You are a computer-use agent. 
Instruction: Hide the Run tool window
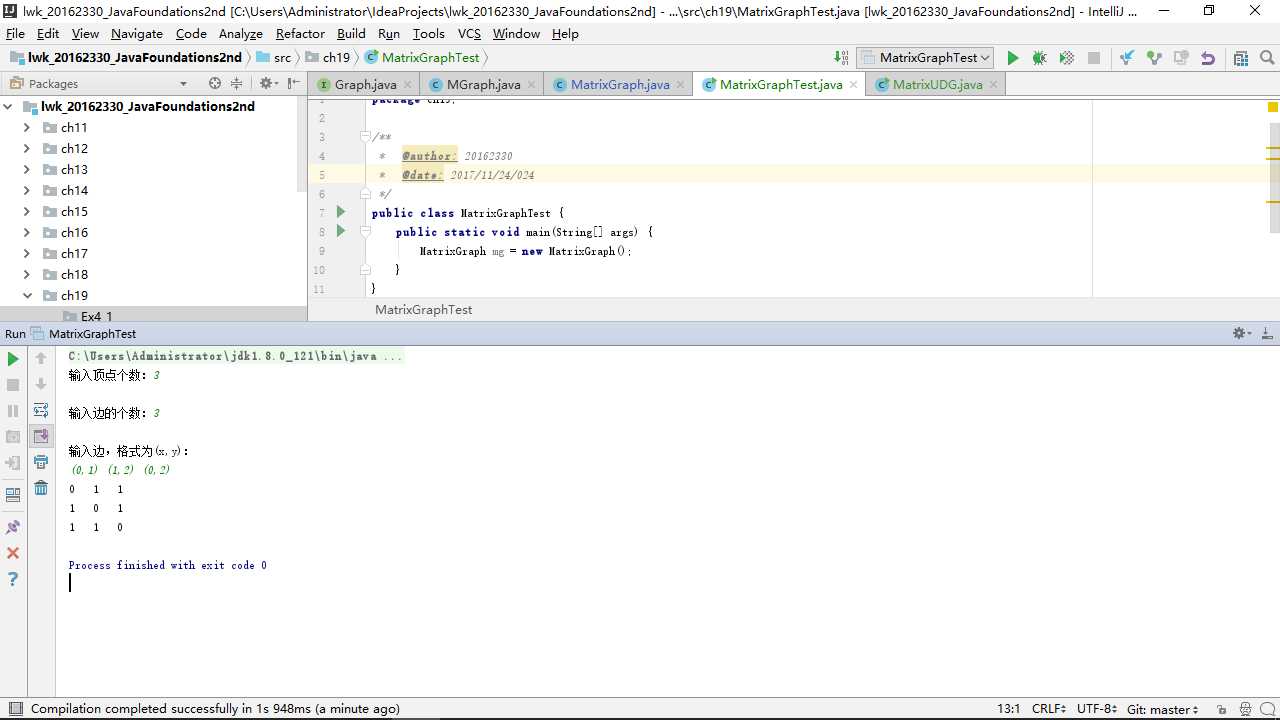click(x=1267, y=333)
